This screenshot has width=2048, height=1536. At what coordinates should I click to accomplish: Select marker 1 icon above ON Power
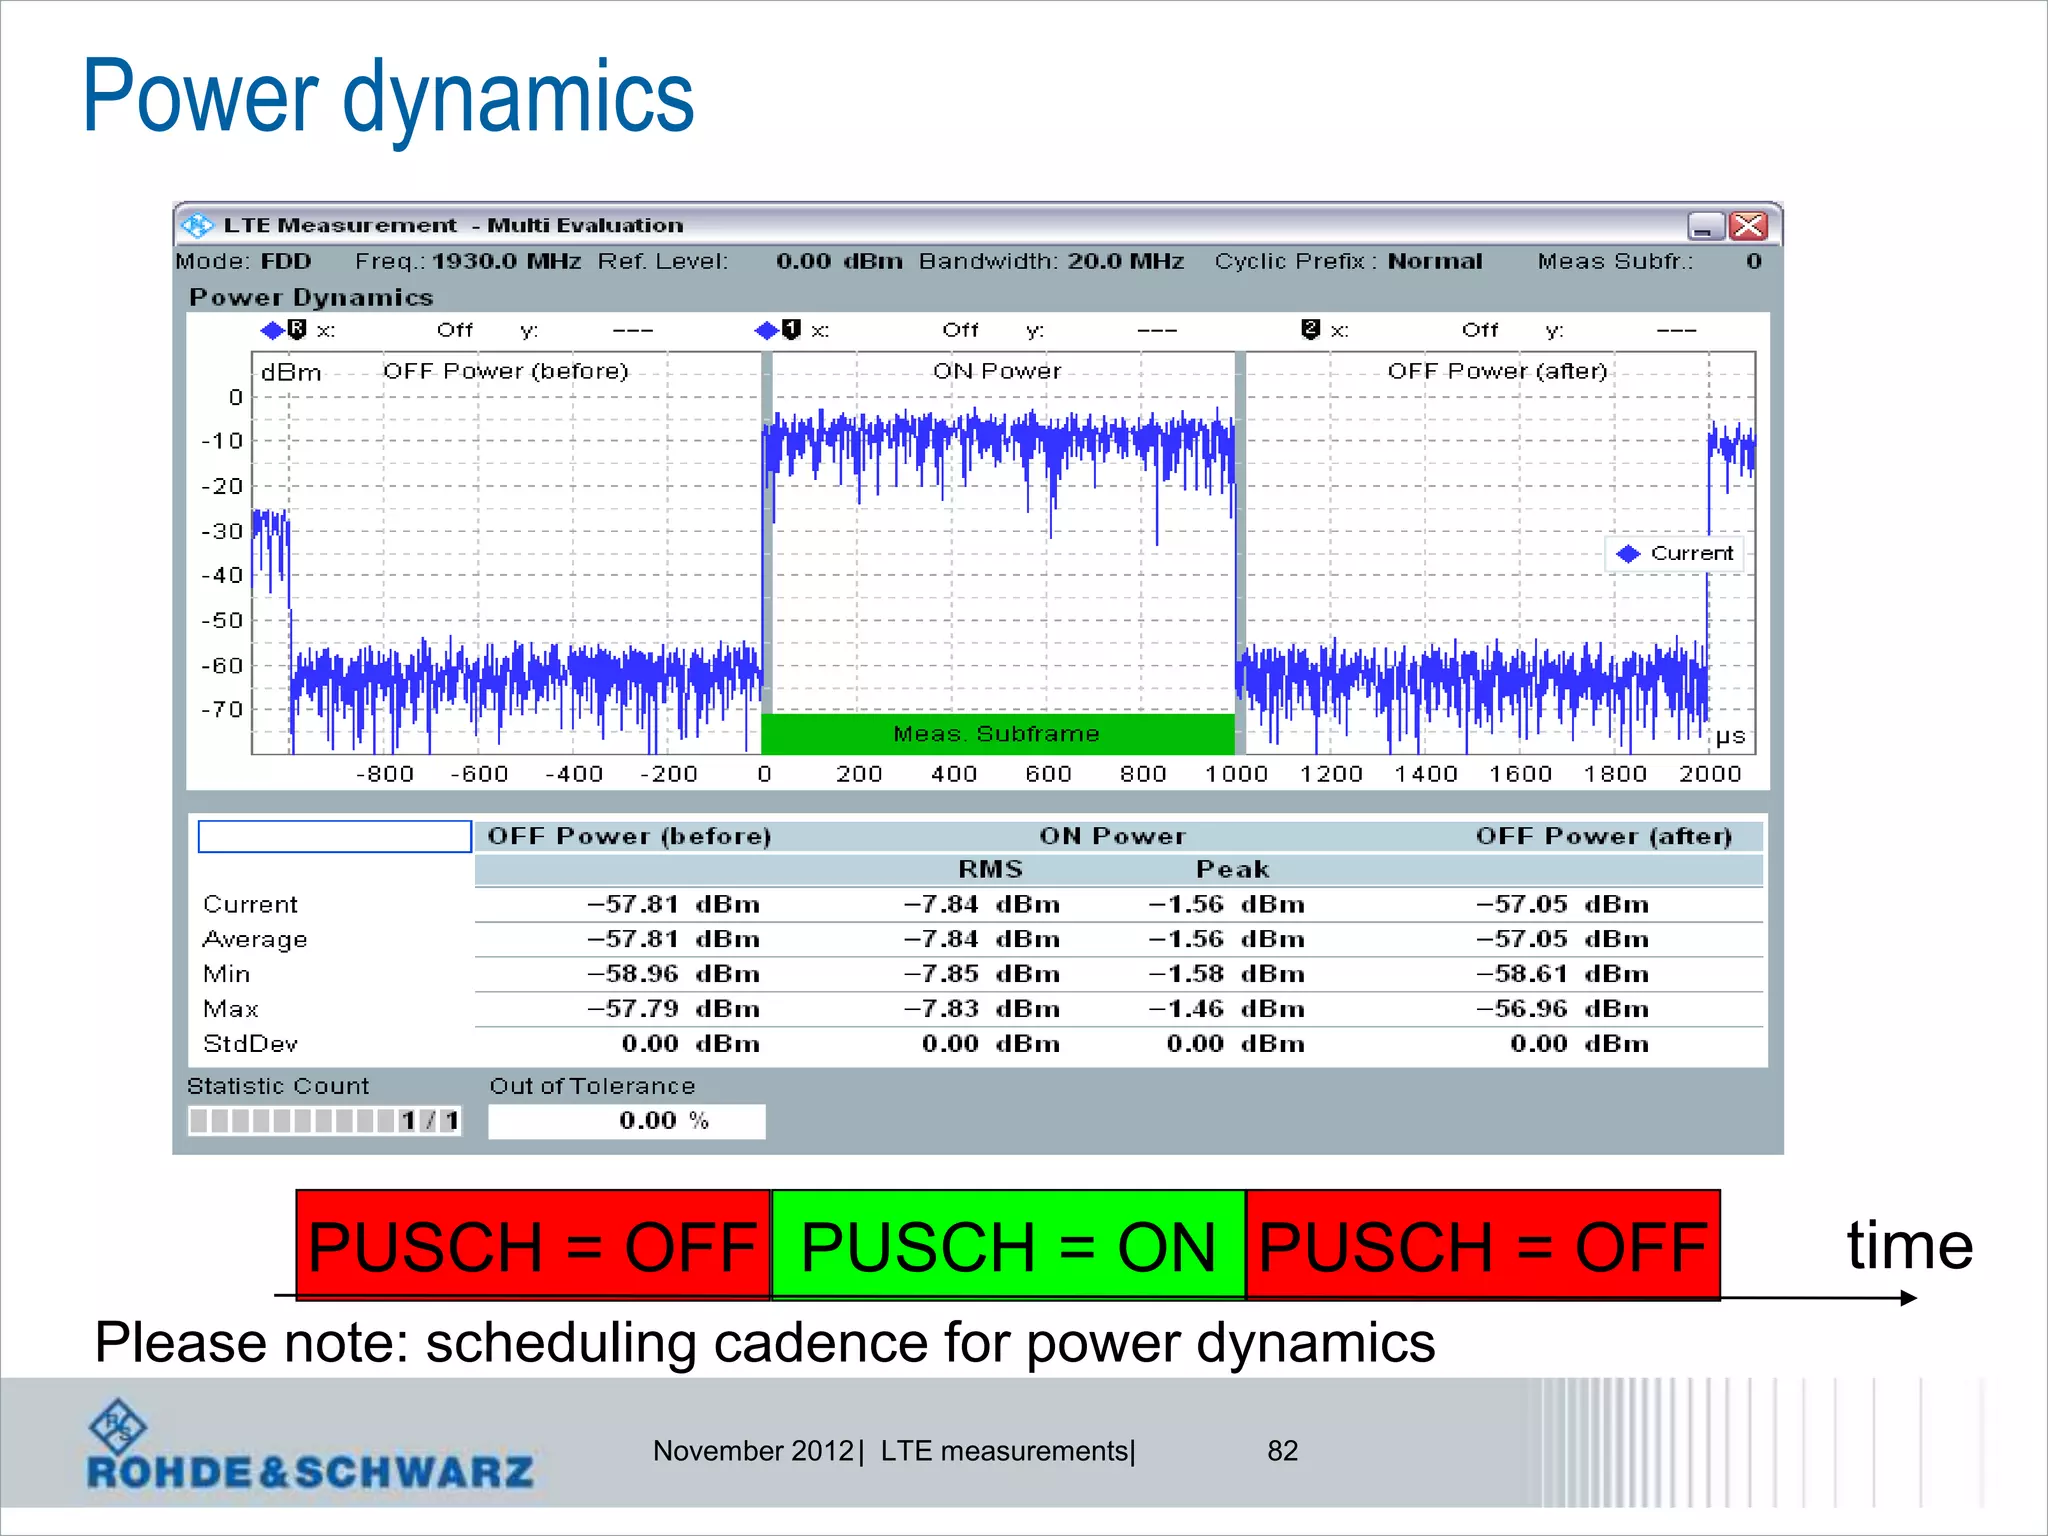791,329
